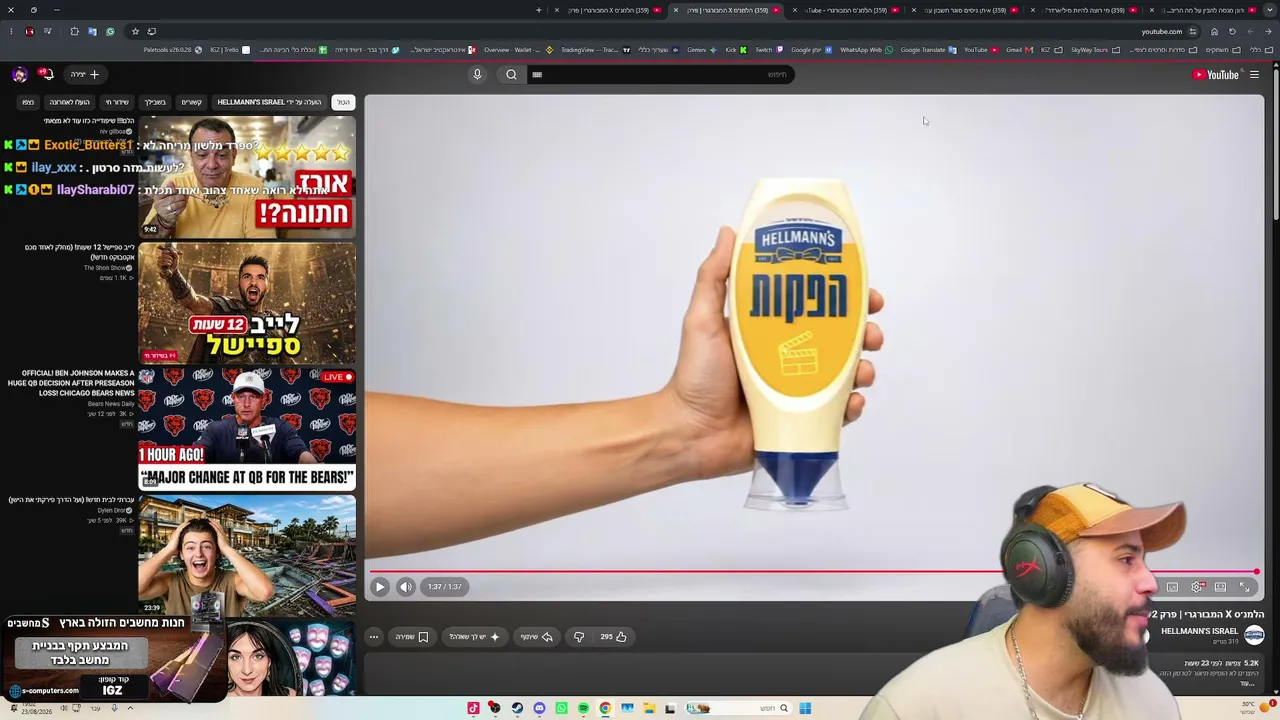This screenshot has height=720, width=1280.
Task: Select the first filter chip beside HELLMANN'S ISRAEL
Action: point(343,102)
